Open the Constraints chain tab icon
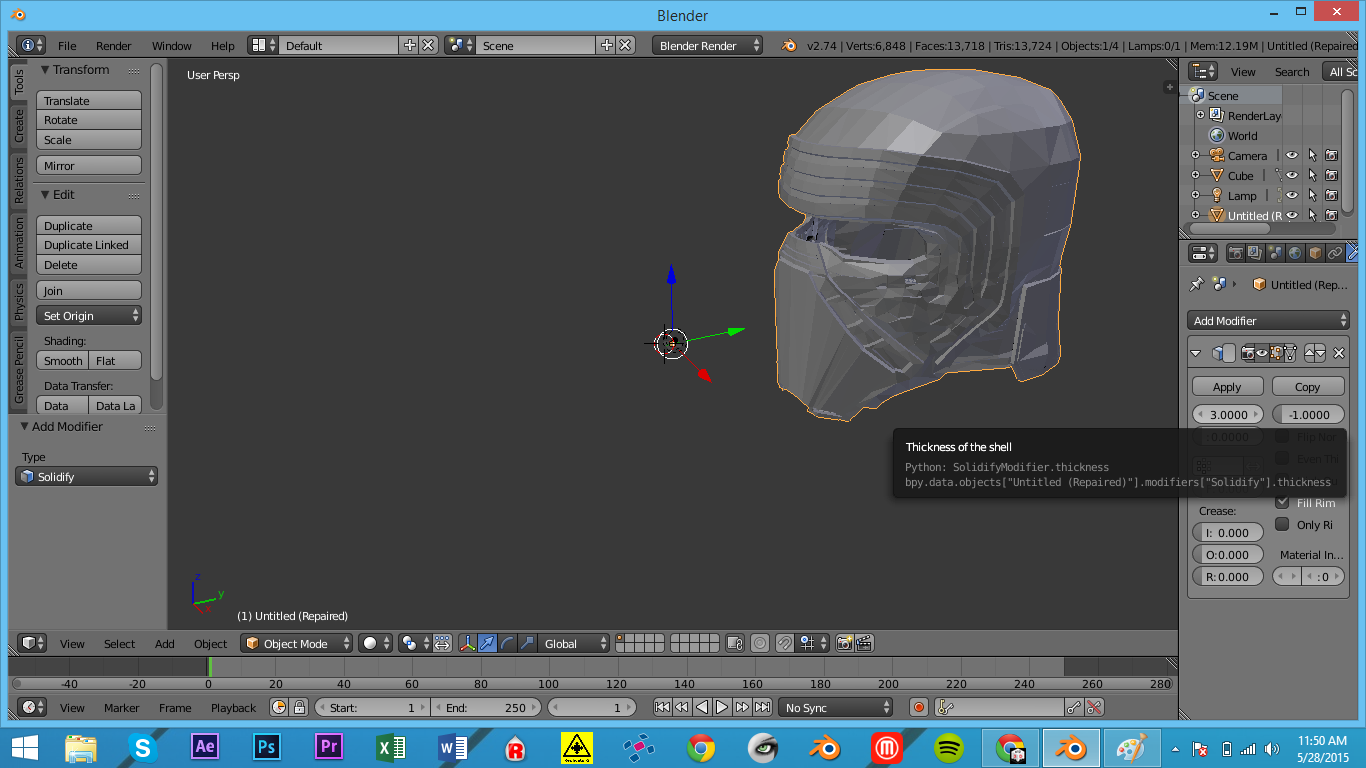The image size is (1366, 768). tap(1335, 253)
